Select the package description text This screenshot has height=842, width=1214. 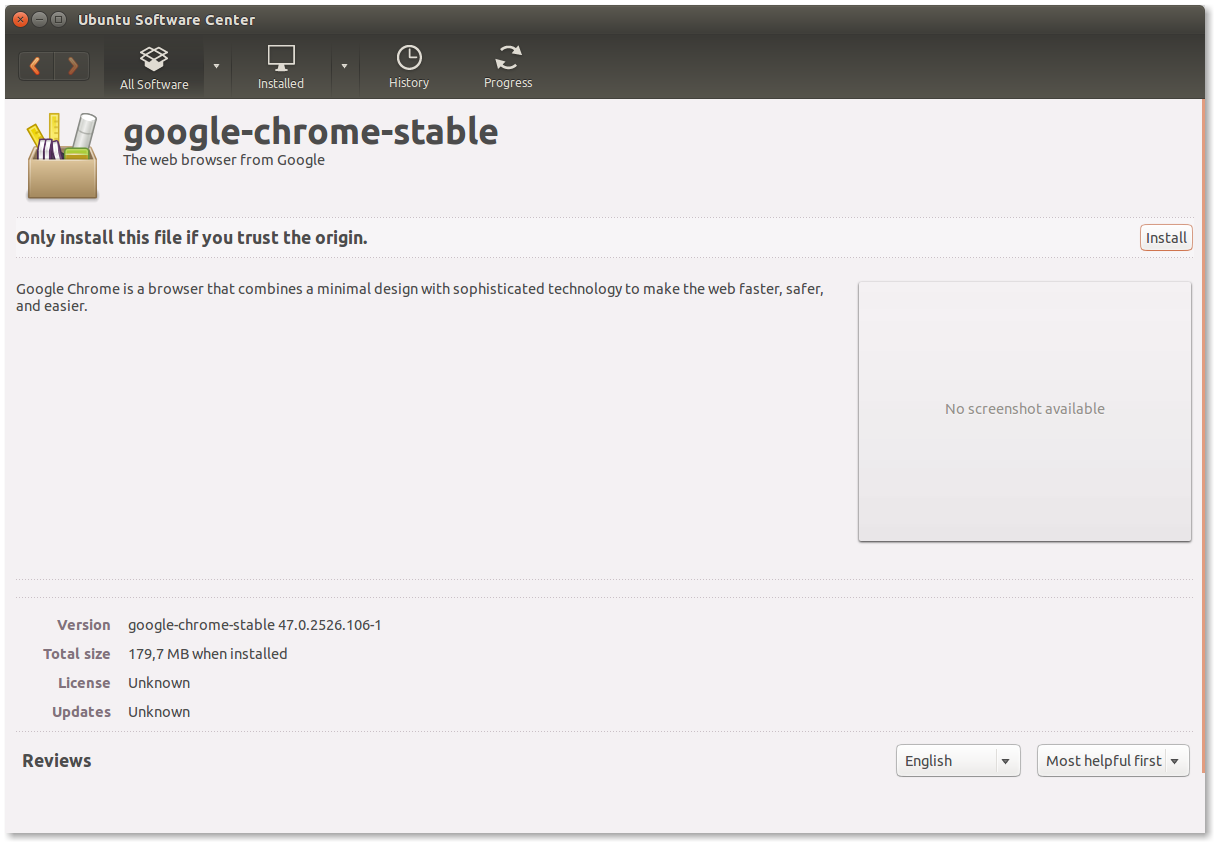[x=418, y=296]
